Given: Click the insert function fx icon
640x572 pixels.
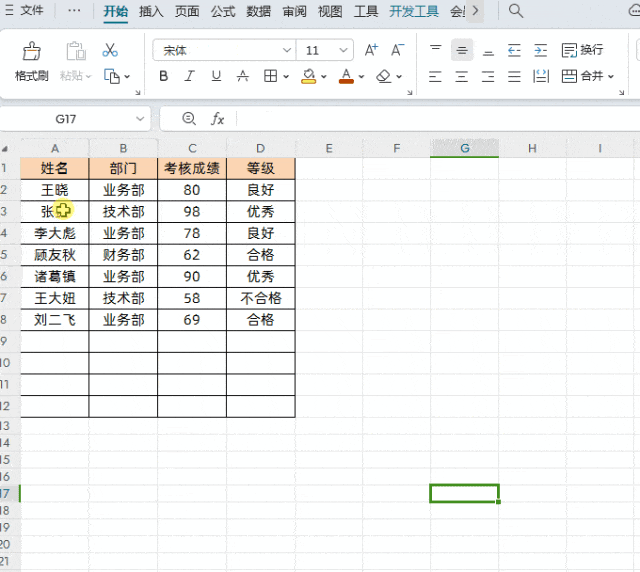Looking at the screenshot, I should click(218, 119).
